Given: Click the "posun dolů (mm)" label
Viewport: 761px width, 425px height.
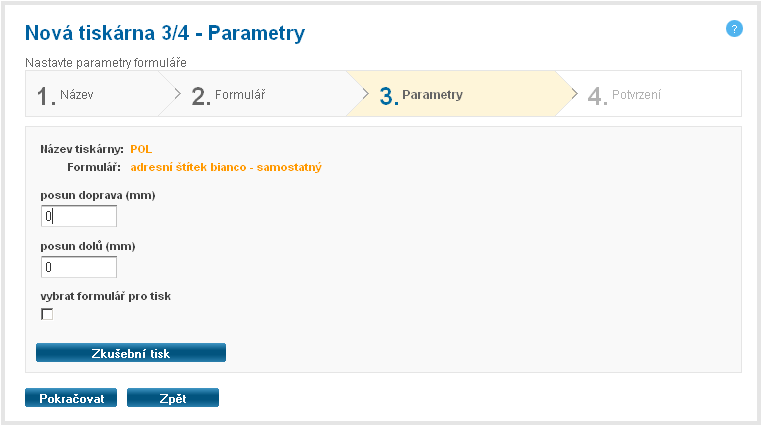Looking at the screenshot, I should pos(88,246).
